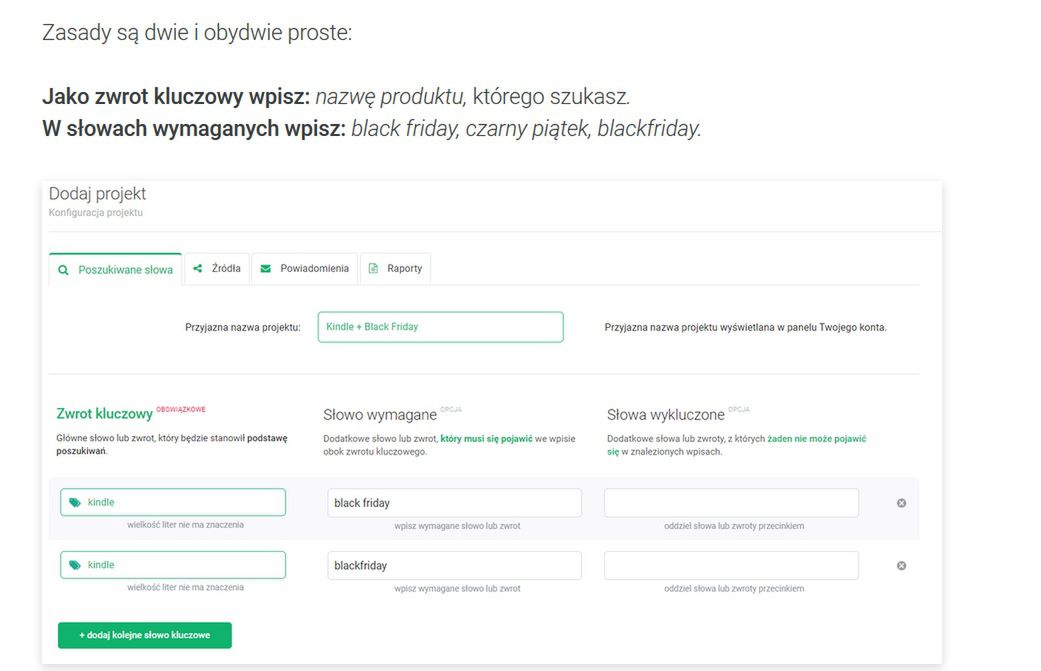Click the first row's excluded words field

tap(732, 503)
